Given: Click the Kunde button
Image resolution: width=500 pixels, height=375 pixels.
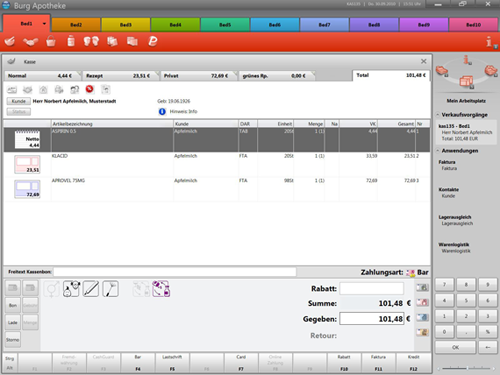Looking at the screenshot, I should tap(19, 101).
